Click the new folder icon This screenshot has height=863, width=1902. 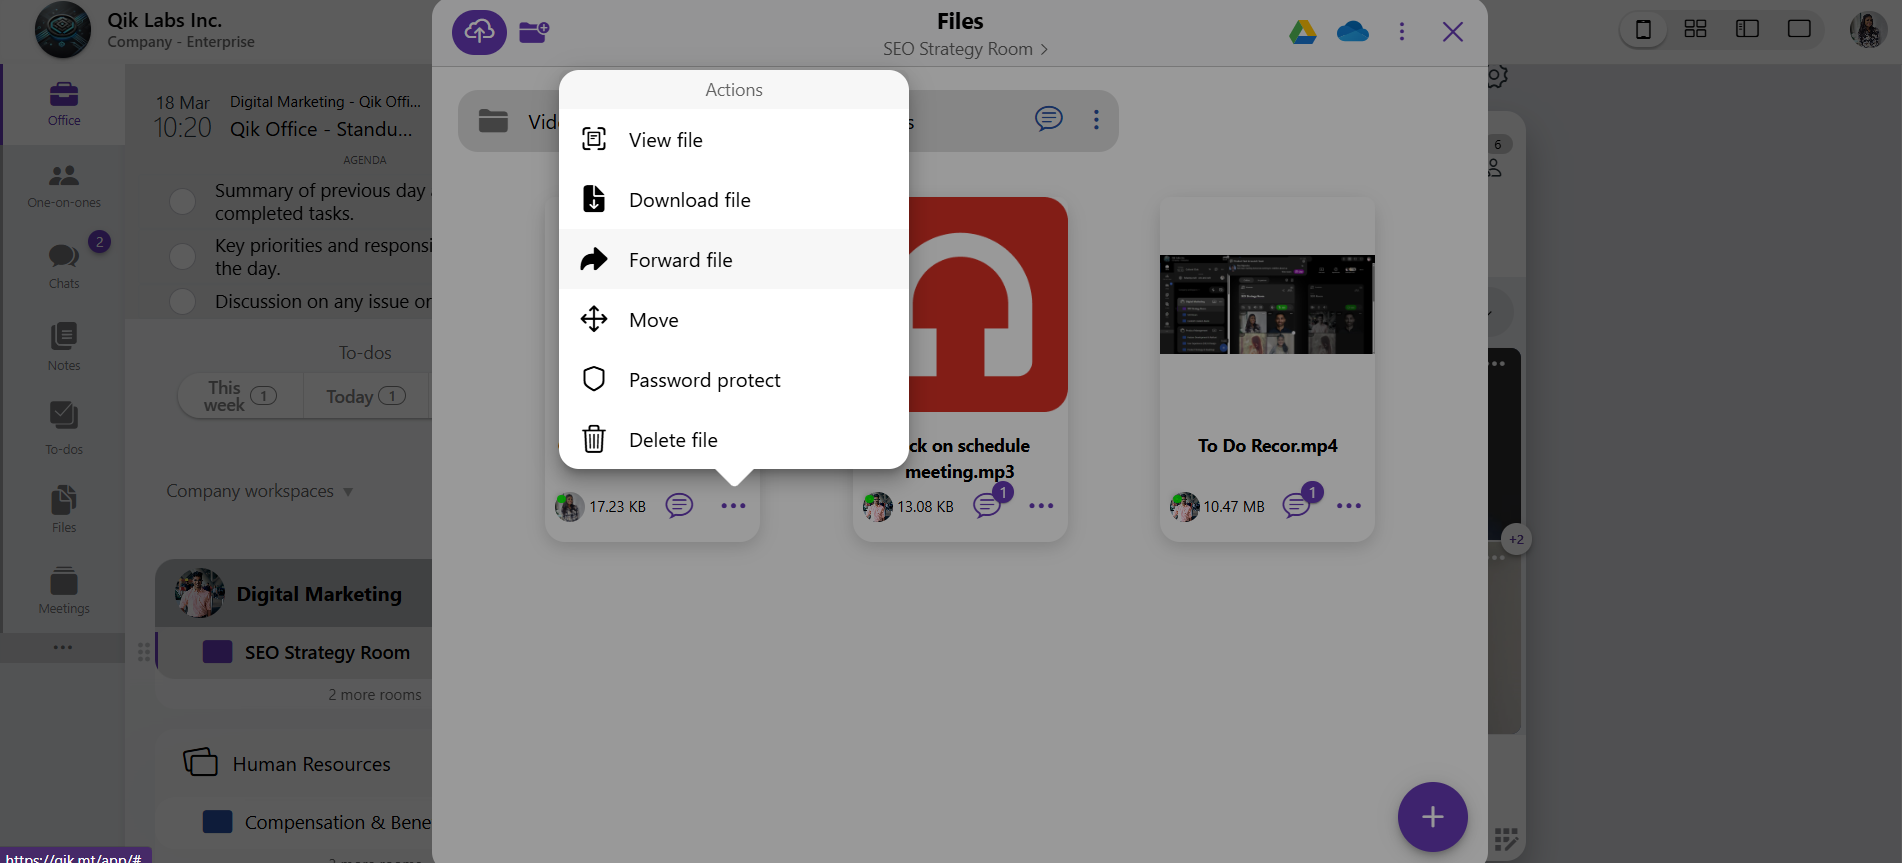[x=534, y=32]
